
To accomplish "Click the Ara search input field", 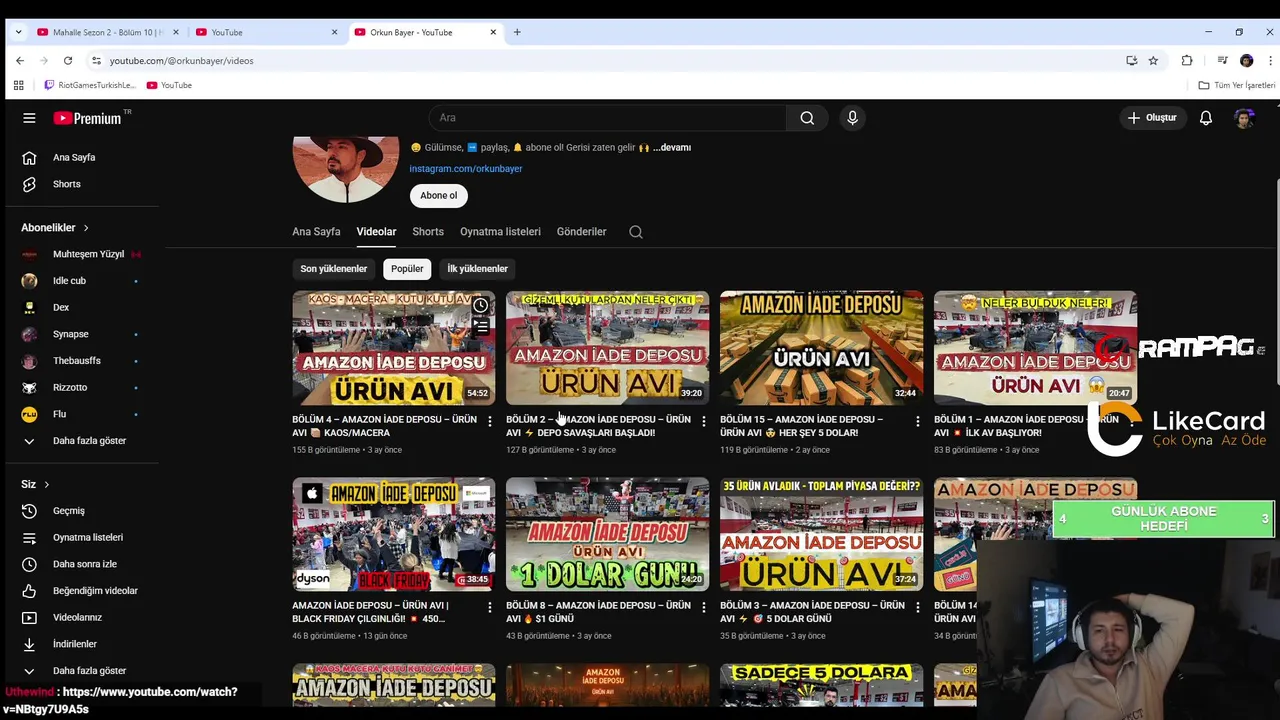I will [608, 118].
